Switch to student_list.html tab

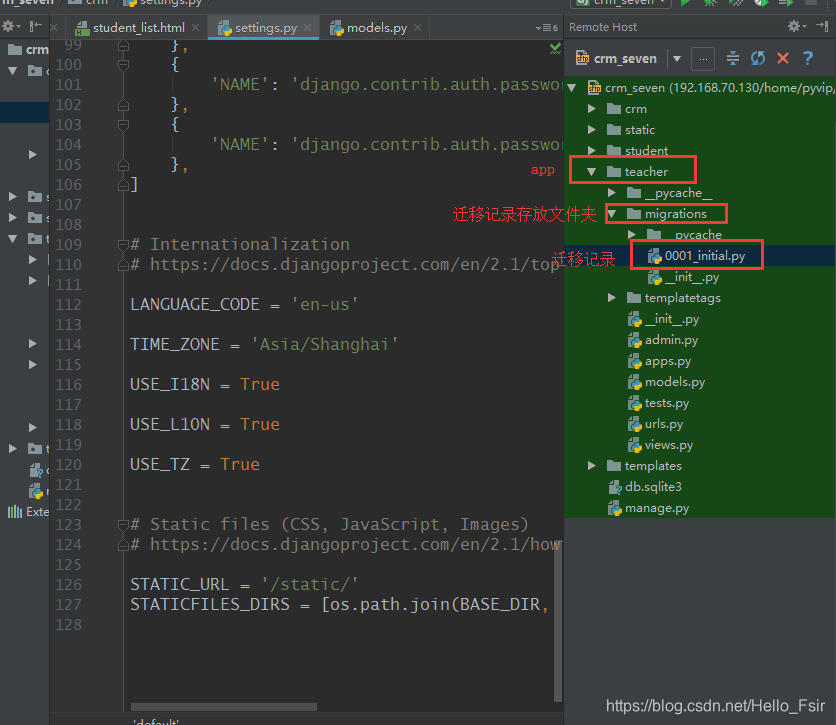tap(131, 28)
